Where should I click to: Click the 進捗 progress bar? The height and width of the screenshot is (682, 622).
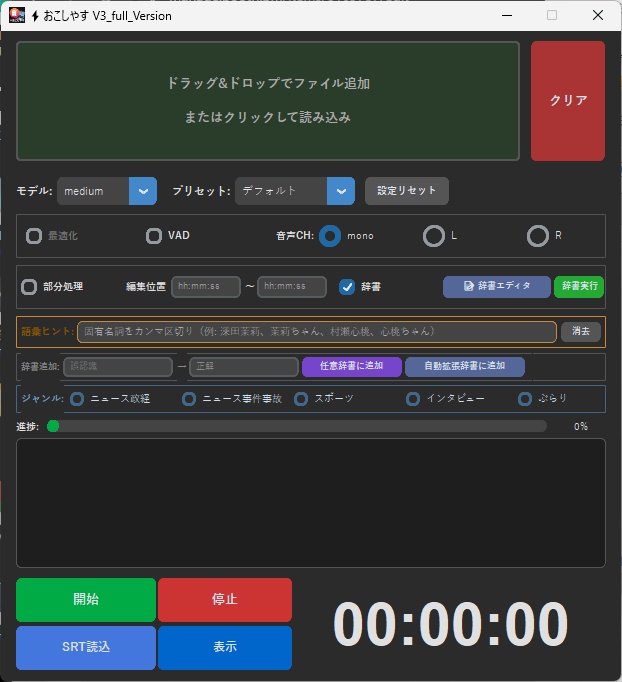click(x=297, y=426)
